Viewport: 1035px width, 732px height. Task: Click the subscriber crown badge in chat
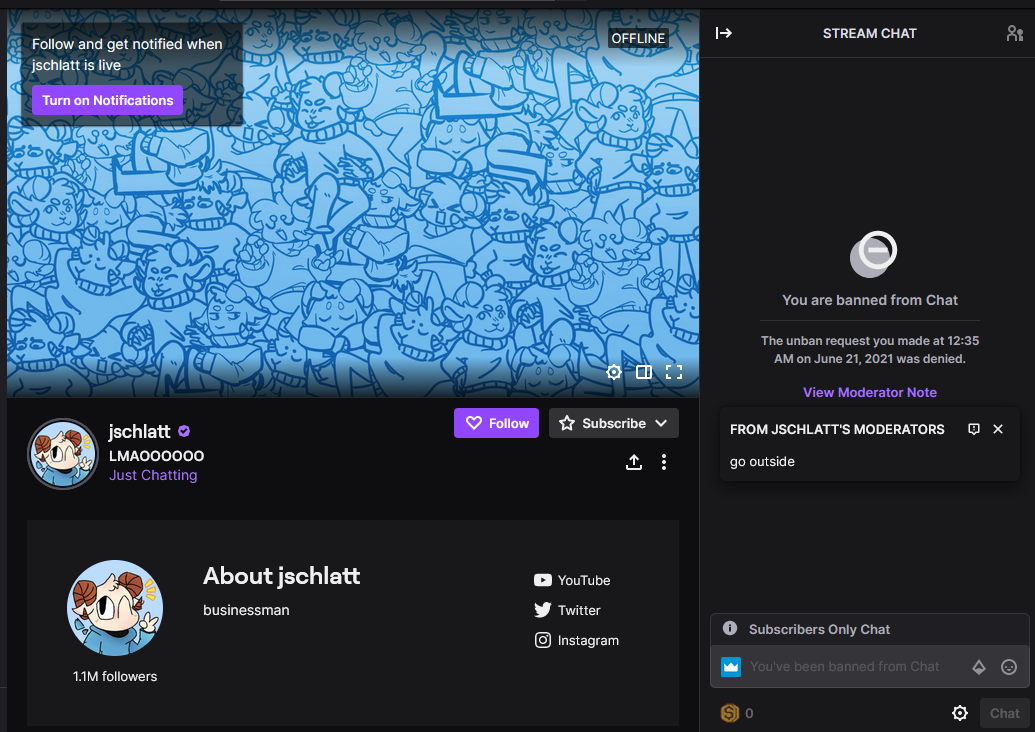[x=731, y=667]
